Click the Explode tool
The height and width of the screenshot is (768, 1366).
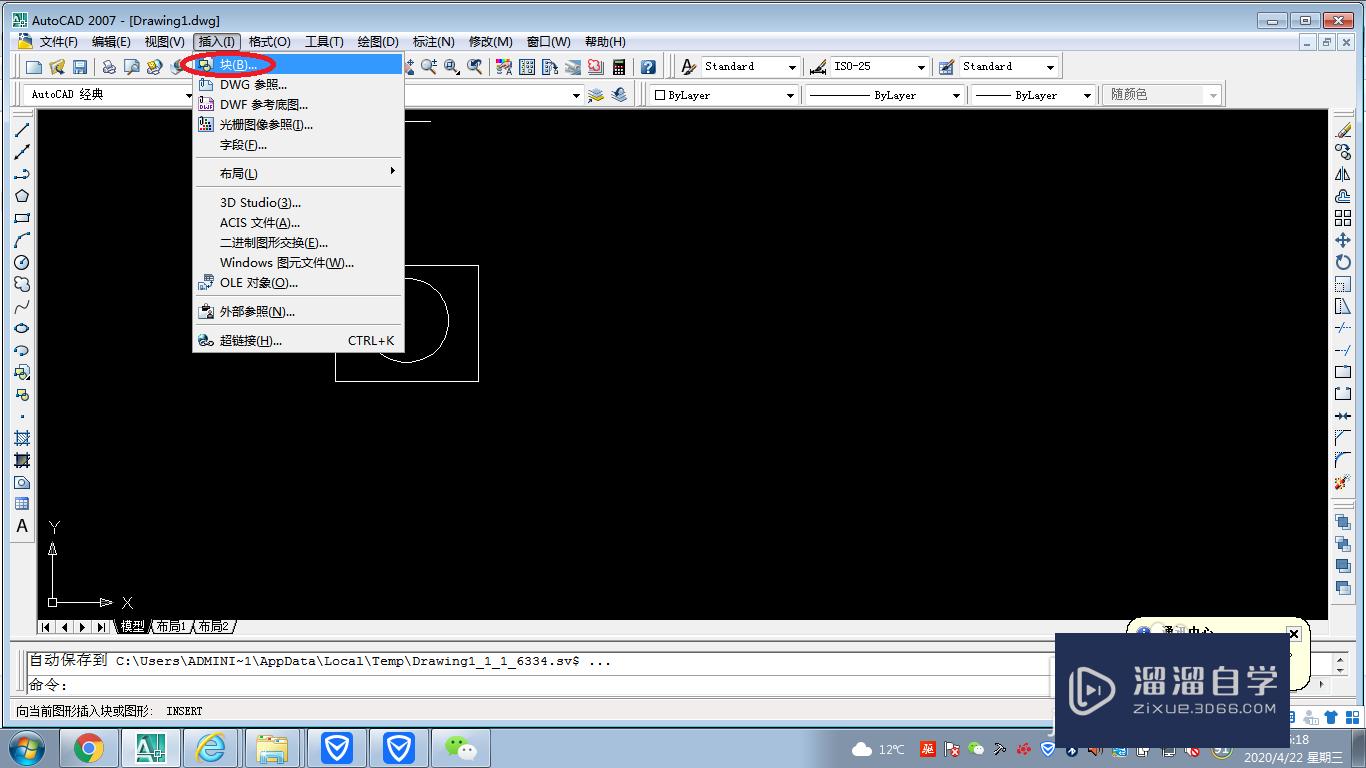tap(1343, 482)
